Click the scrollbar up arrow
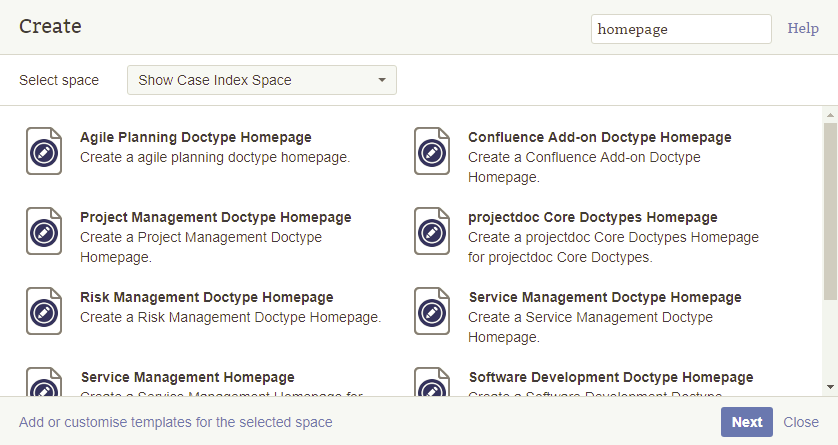Screen dimensions: 838x445 point(830,115)
